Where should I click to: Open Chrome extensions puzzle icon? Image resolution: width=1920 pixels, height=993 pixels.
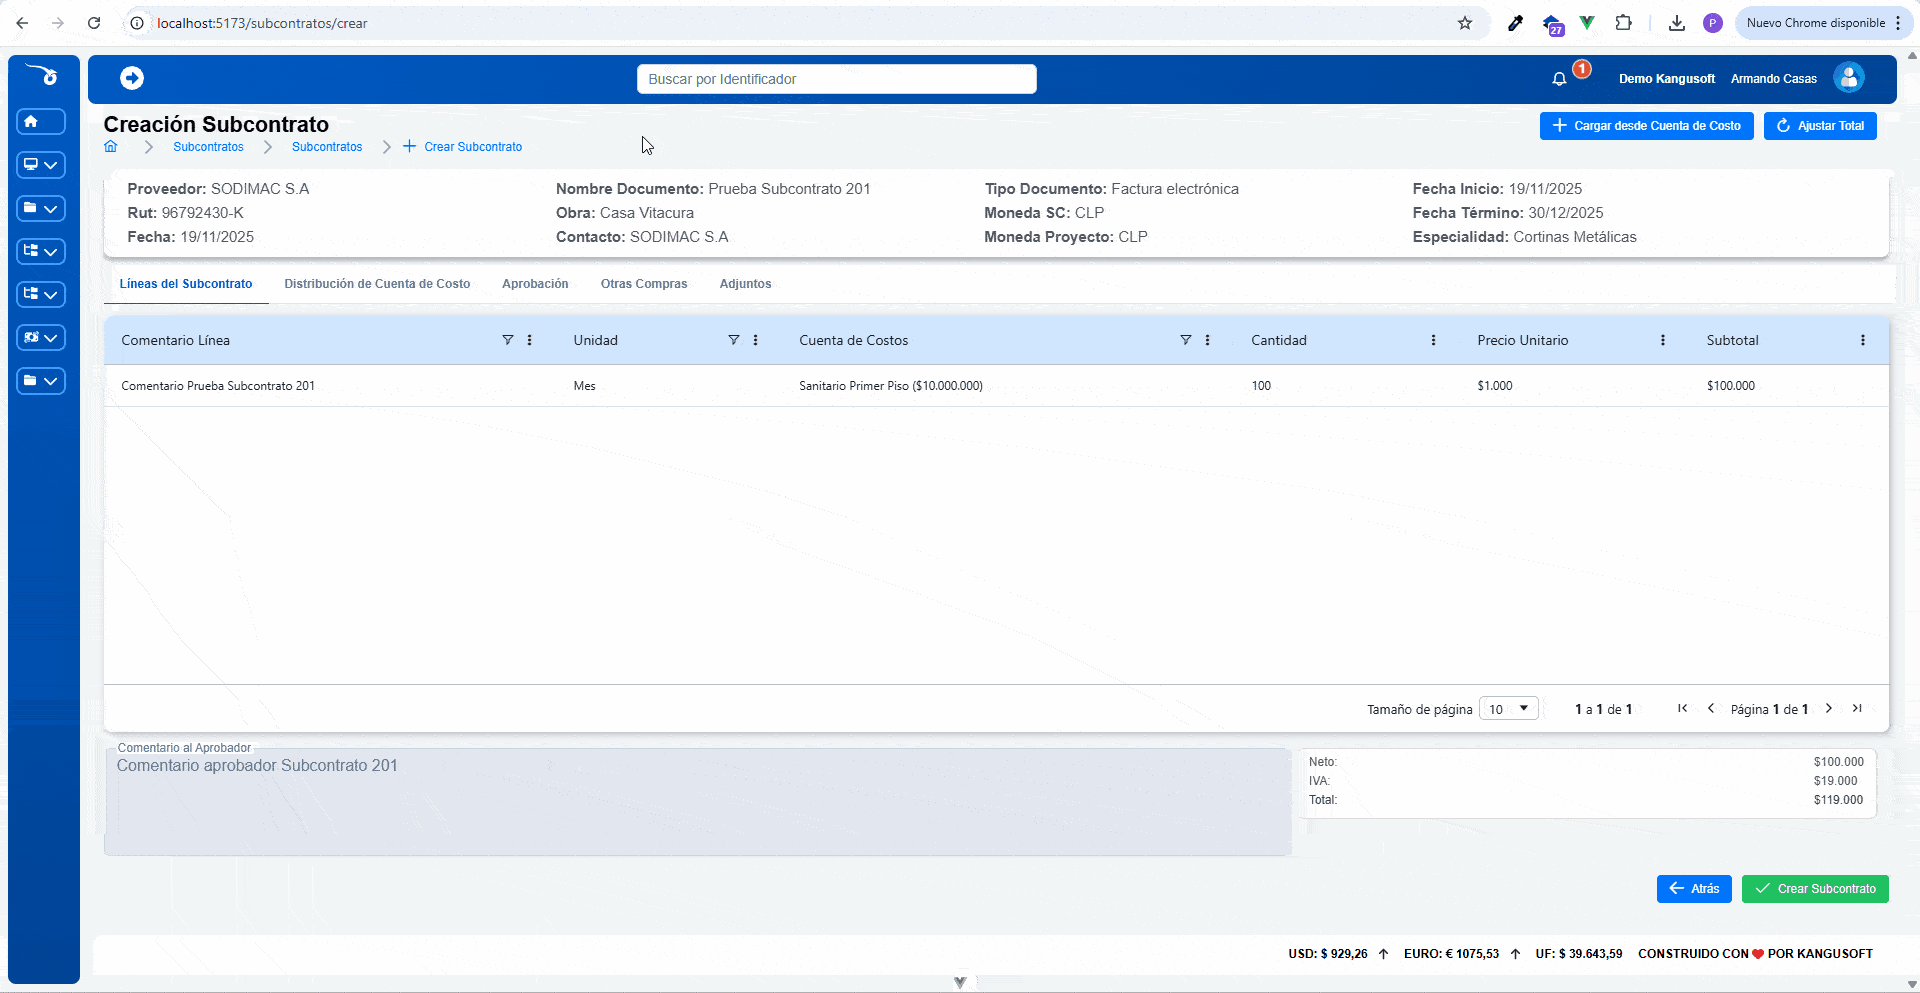point(1624,22)
